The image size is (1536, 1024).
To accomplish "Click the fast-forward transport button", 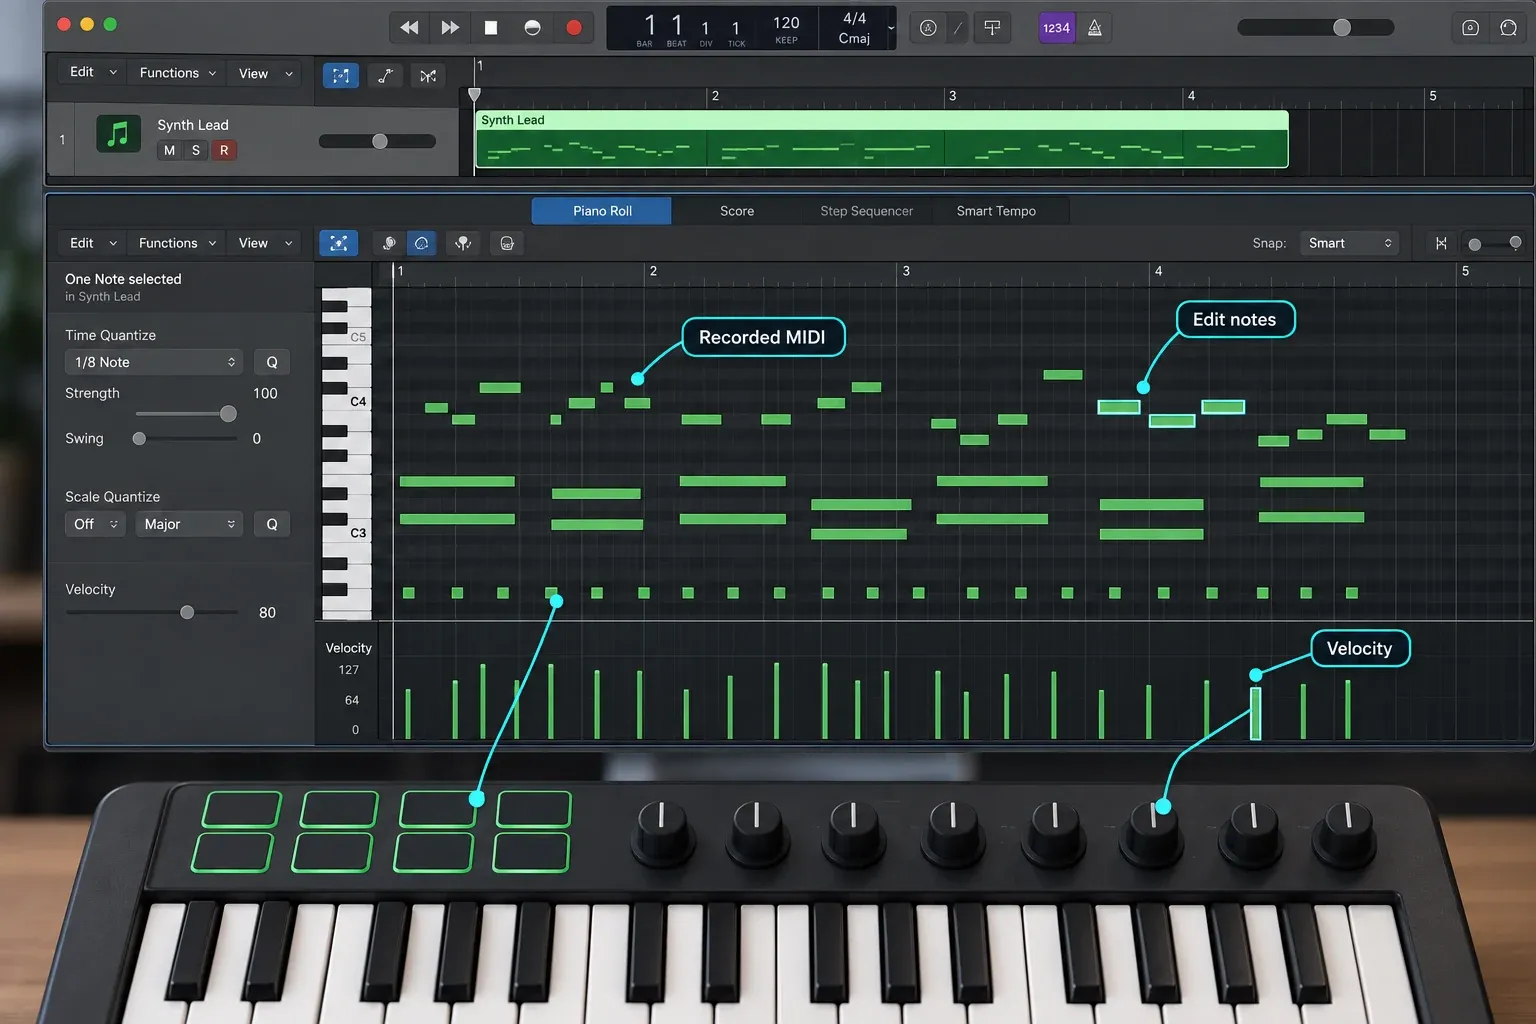I will (x=450, y=28).
